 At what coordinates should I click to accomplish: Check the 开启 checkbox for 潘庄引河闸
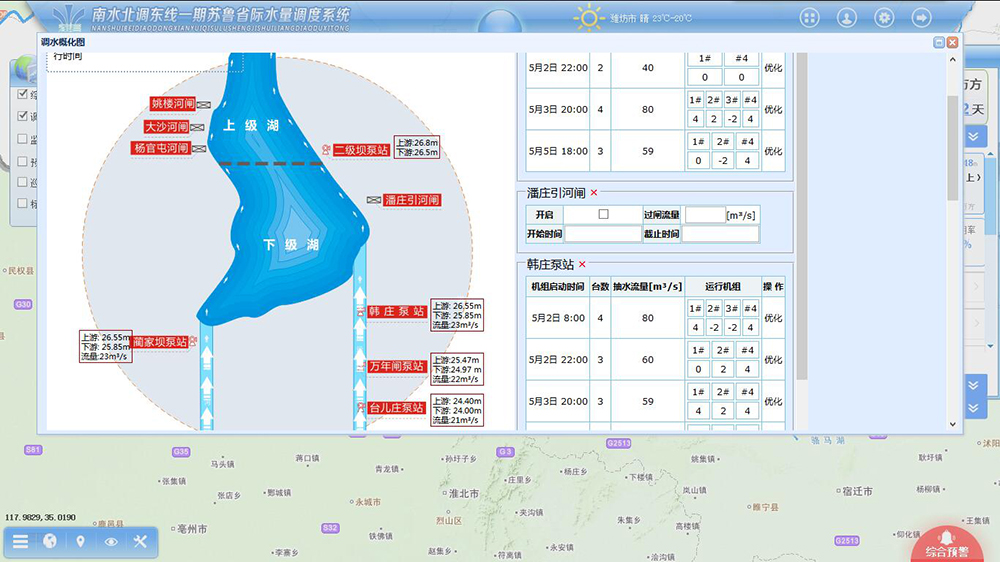[603, 214]
